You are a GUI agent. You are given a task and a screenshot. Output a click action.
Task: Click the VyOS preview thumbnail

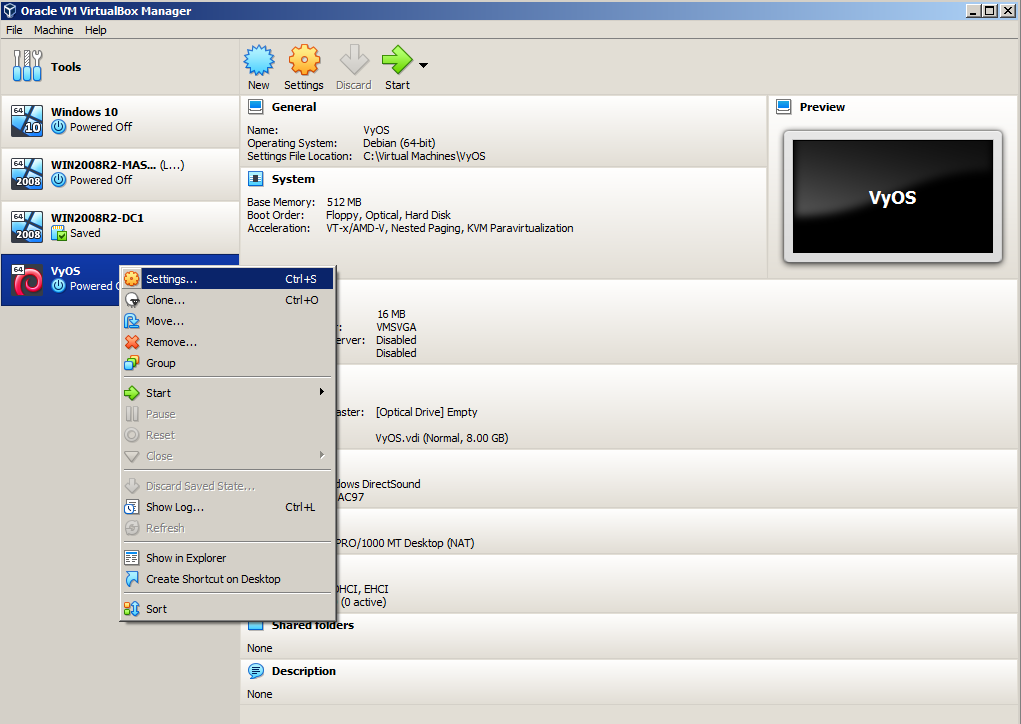coord(891,197)
